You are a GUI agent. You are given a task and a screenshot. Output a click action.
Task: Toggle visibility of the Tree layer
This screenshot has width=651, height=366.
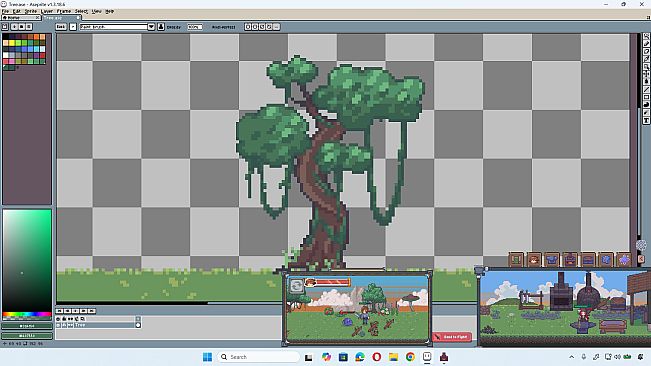(59, 325)
